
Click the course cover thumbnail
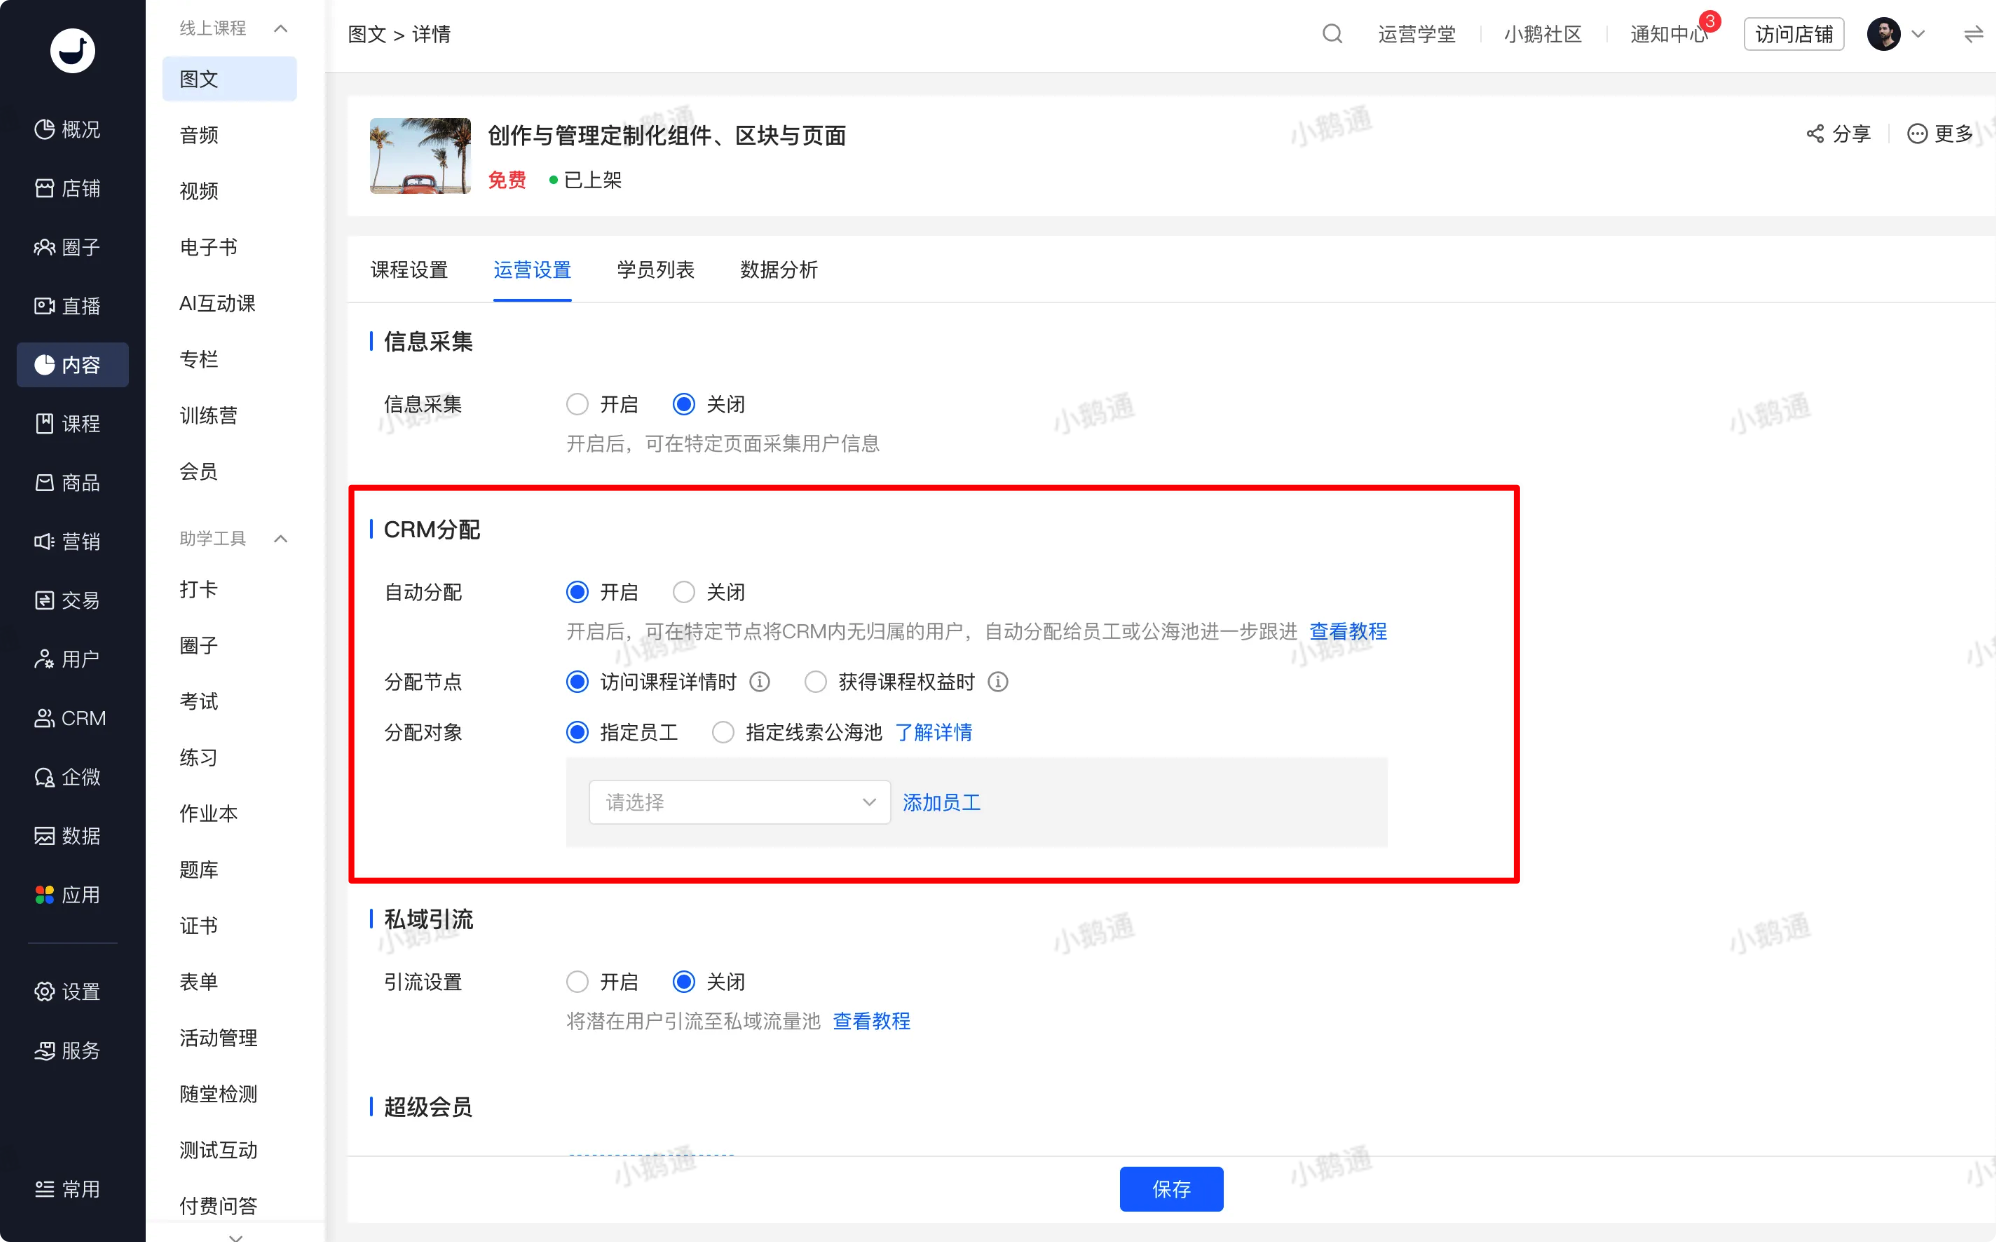pos(420,156)
